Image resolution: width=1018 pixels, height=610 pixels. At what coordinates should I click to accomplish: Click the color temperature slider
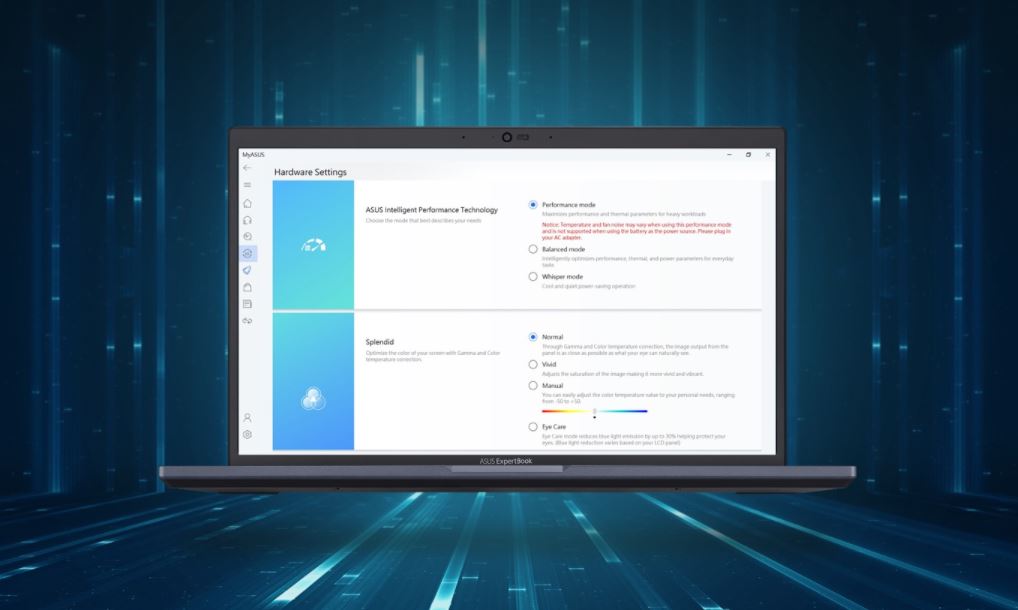pyautogui.click(x=594, y=411)
